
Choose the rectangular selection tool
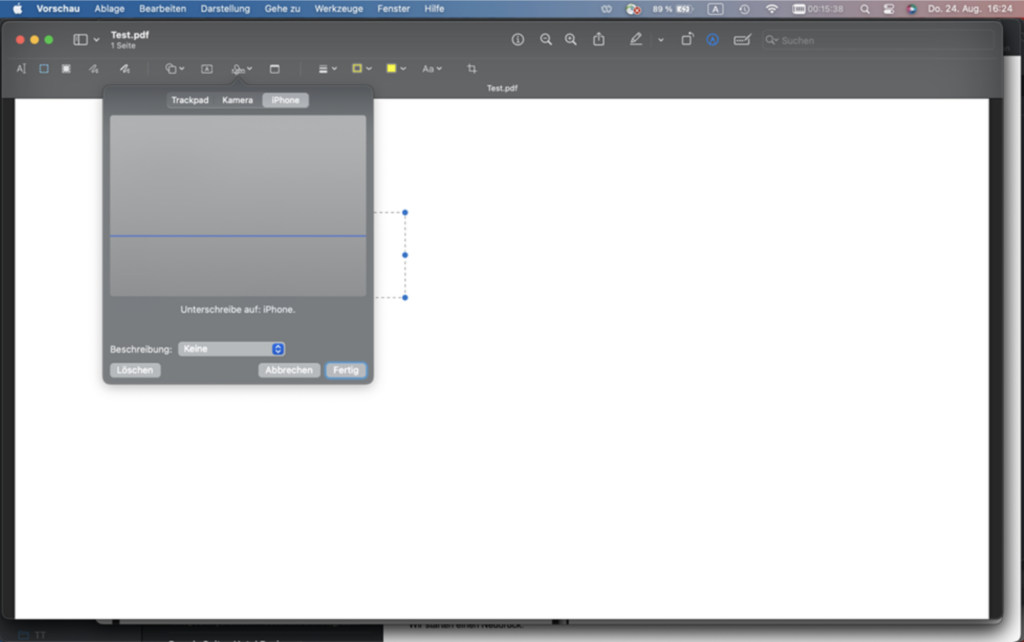[x=44, y=69]
